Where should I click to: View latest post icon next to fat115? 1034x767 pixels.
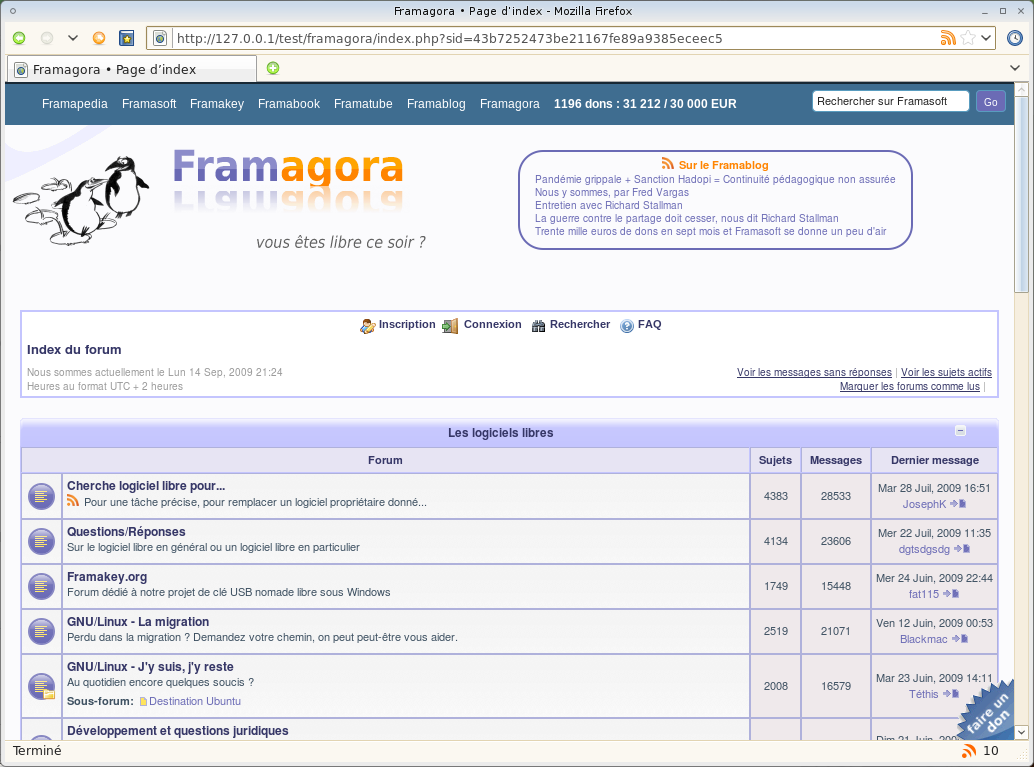pos(951,594)
